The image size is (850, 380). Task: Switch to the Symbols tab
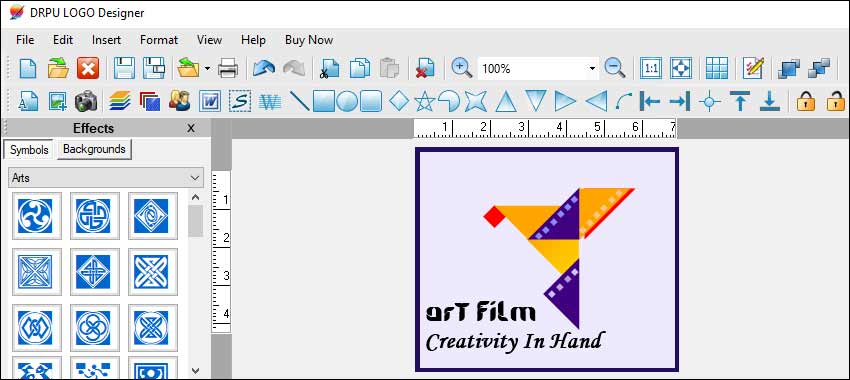tap(29, 150)
